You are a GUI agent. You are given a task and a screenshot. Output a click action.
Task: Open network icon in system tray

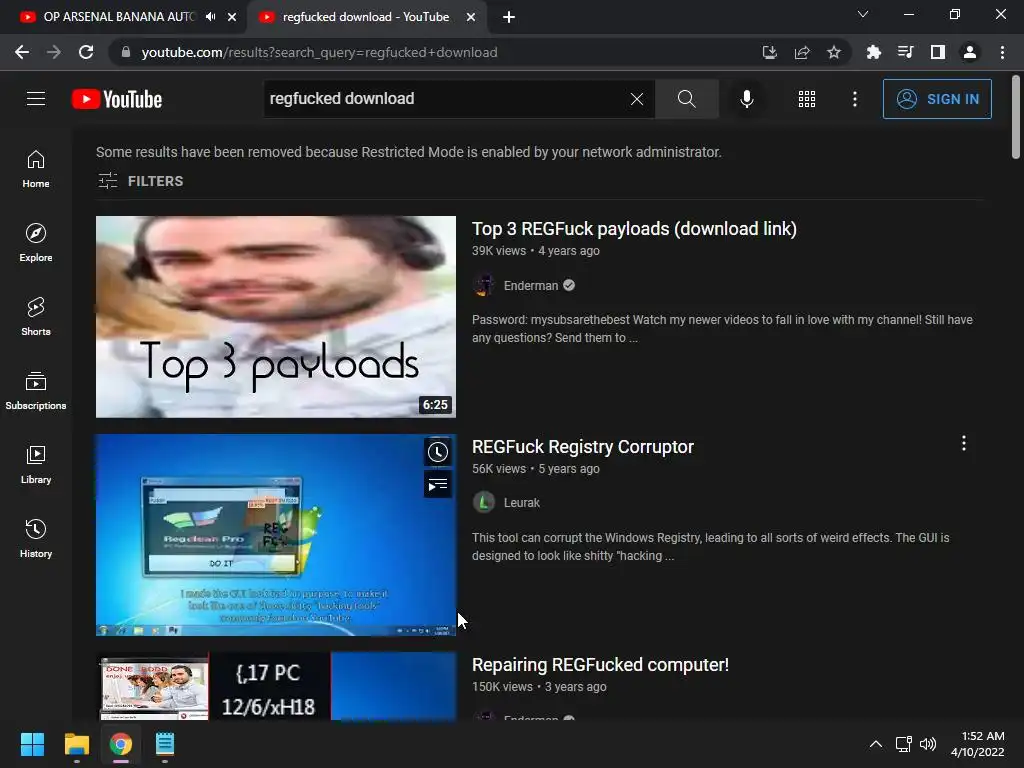point(904,744)
